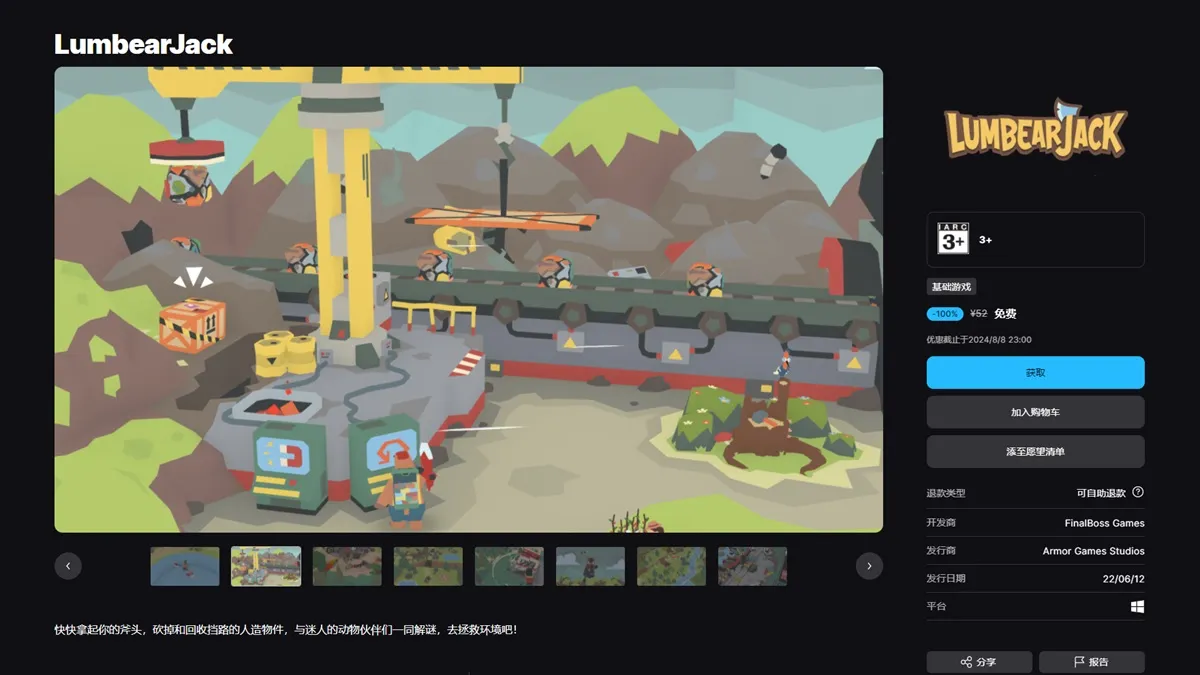Click the release date 22/06/12
The image size is (1200, 675).
[x=1122, y=578]
